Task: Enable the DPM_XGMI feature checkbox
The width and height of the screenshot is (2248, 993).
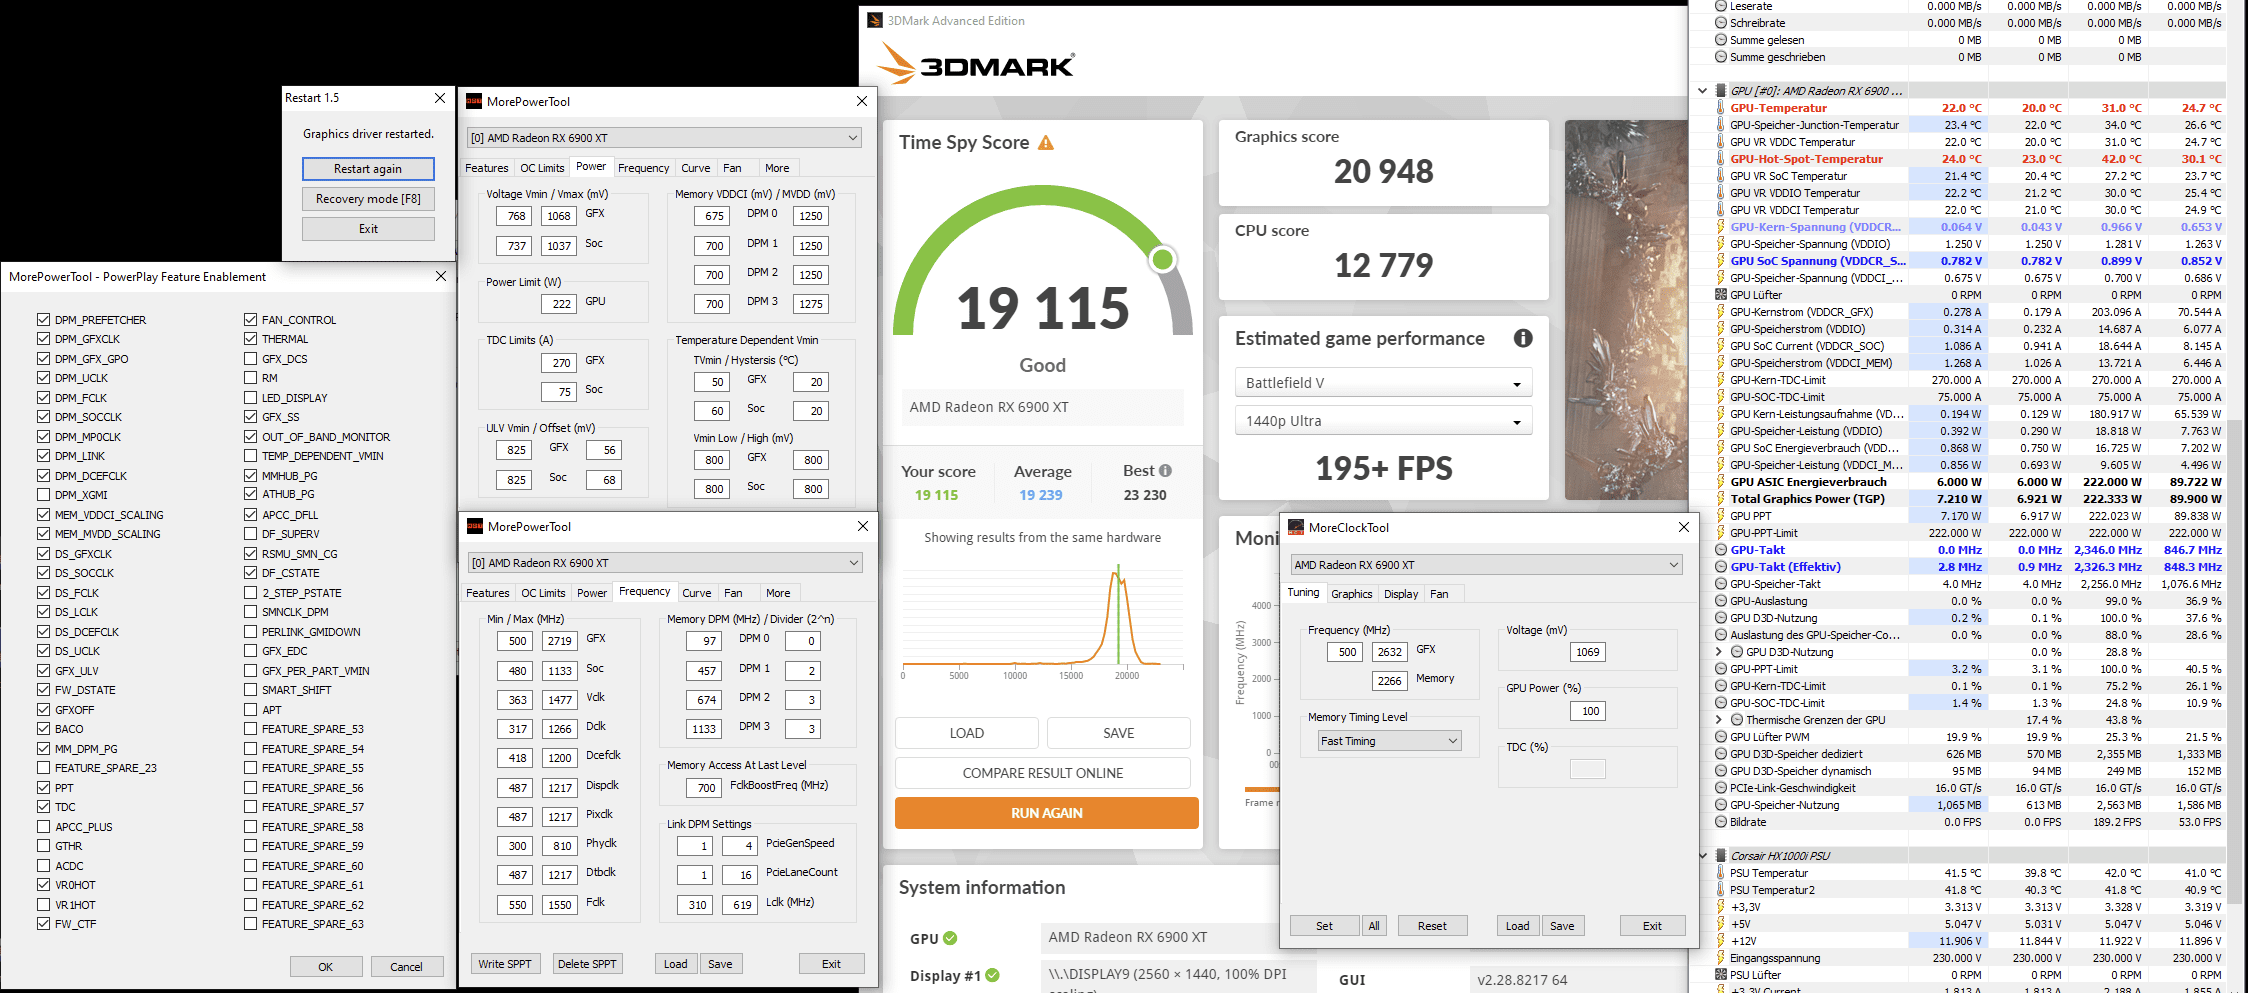Action: 43,495
